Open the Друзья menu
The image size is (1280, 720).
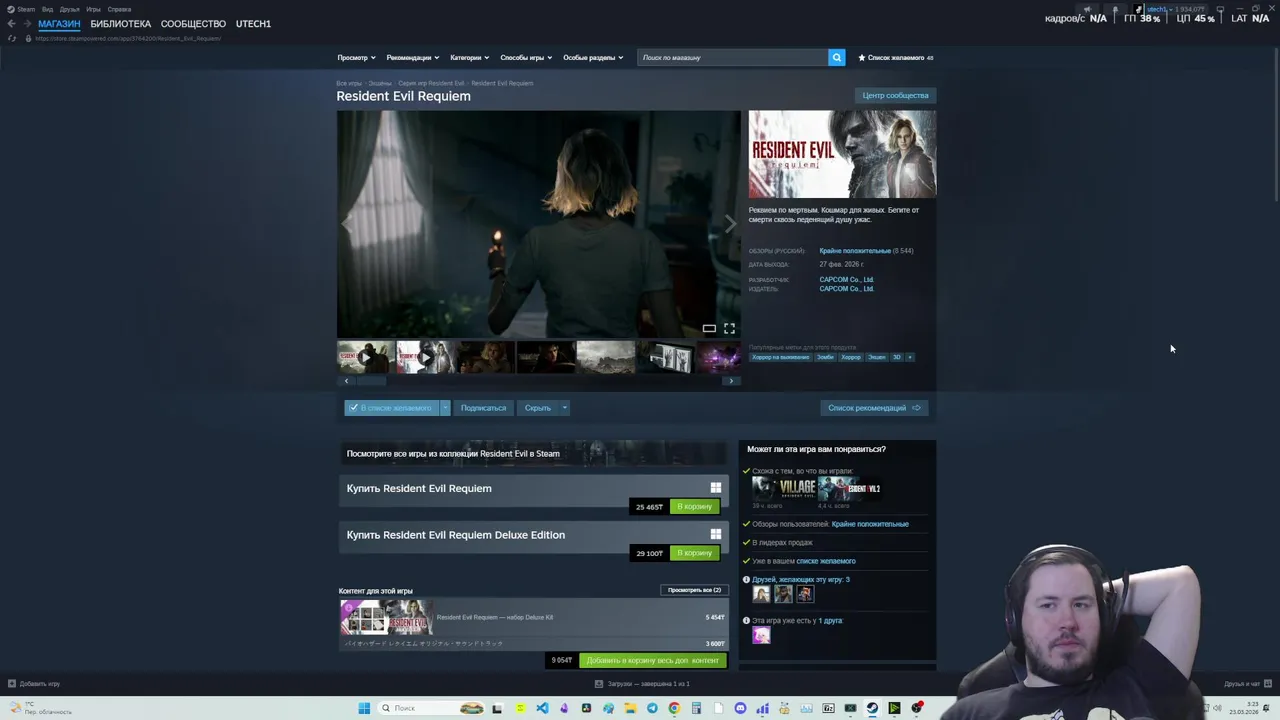tap(69, 9)
